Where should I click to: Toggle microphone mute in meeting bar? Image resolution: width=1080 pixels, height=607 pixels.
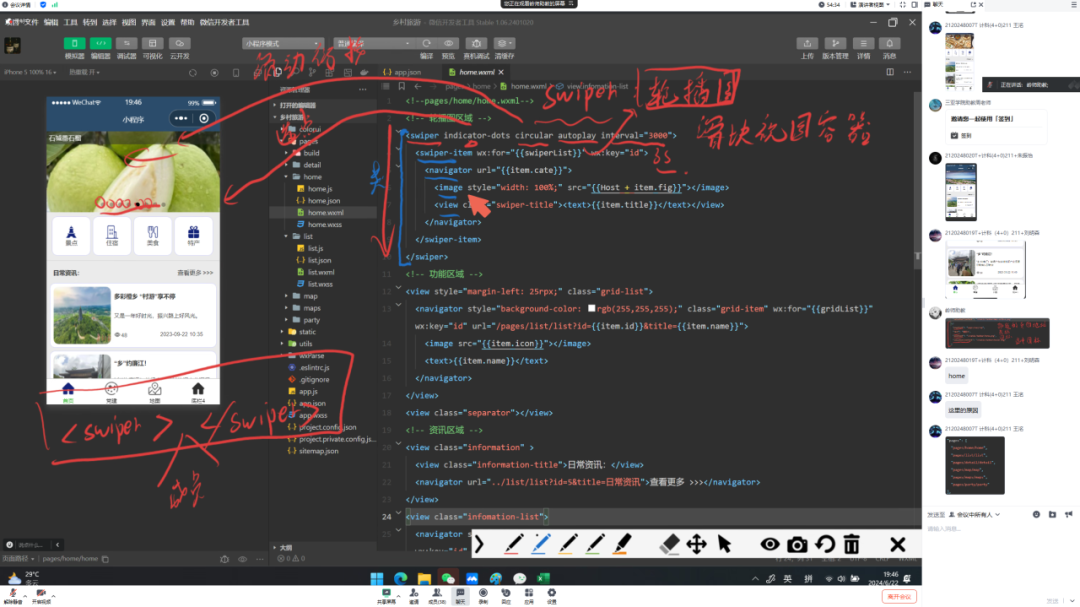pyautogui.click(x=12, y=595)
